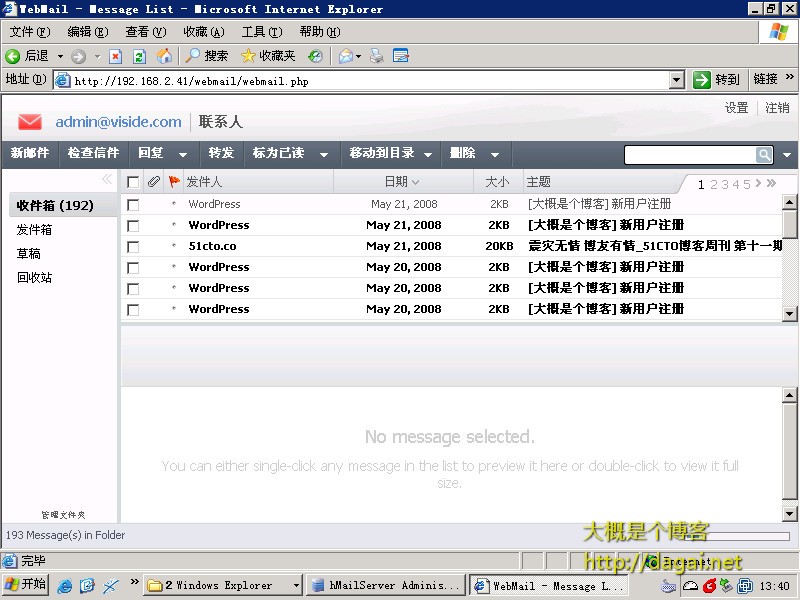Toggle the select-all messages checkbox
This screenshot has width=800, height=600.
click(133, 182)
